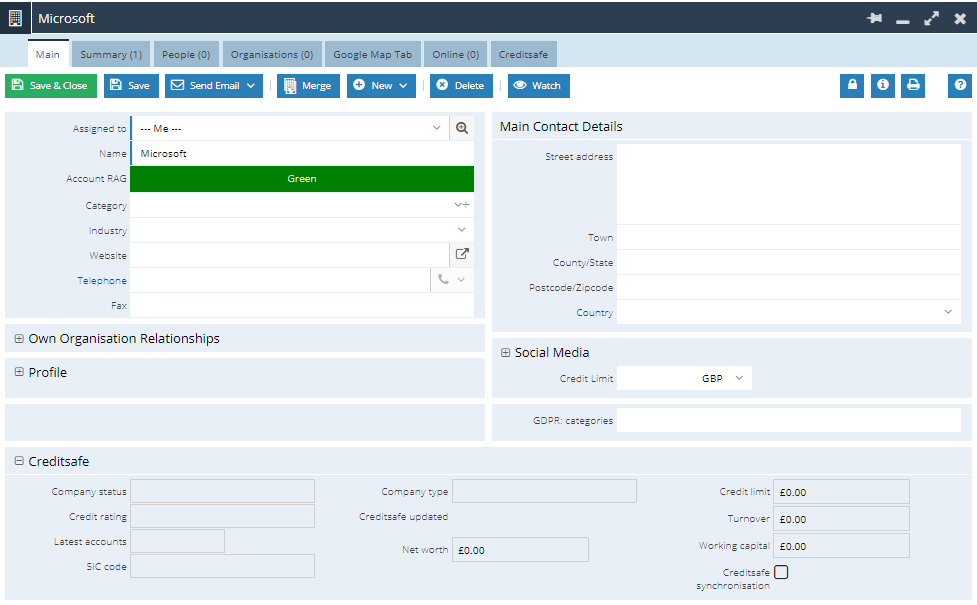Expand the Social Media section
977x605 pixels.
point(505,353)
